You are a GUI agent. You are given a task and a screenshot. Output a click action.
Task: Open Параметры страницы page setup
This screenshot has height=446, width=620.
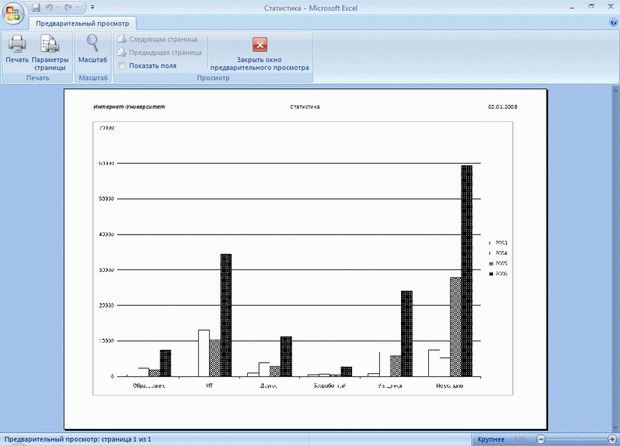[50, 50]
